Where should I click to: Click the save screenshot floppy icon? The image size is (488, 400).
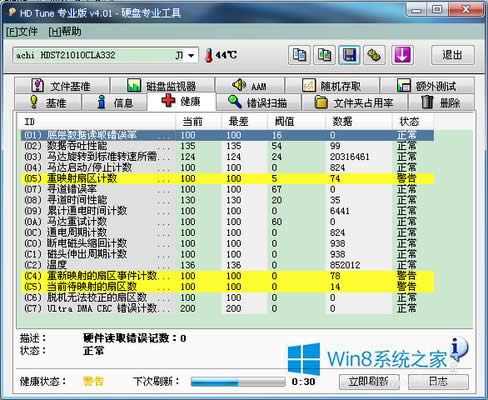(x=349, y=55)
